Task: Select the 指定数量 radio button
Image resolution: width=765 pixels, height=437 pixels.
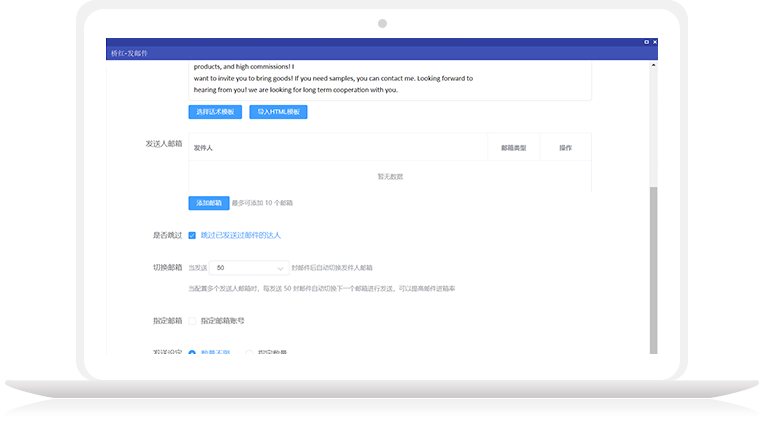Action: 249,352
